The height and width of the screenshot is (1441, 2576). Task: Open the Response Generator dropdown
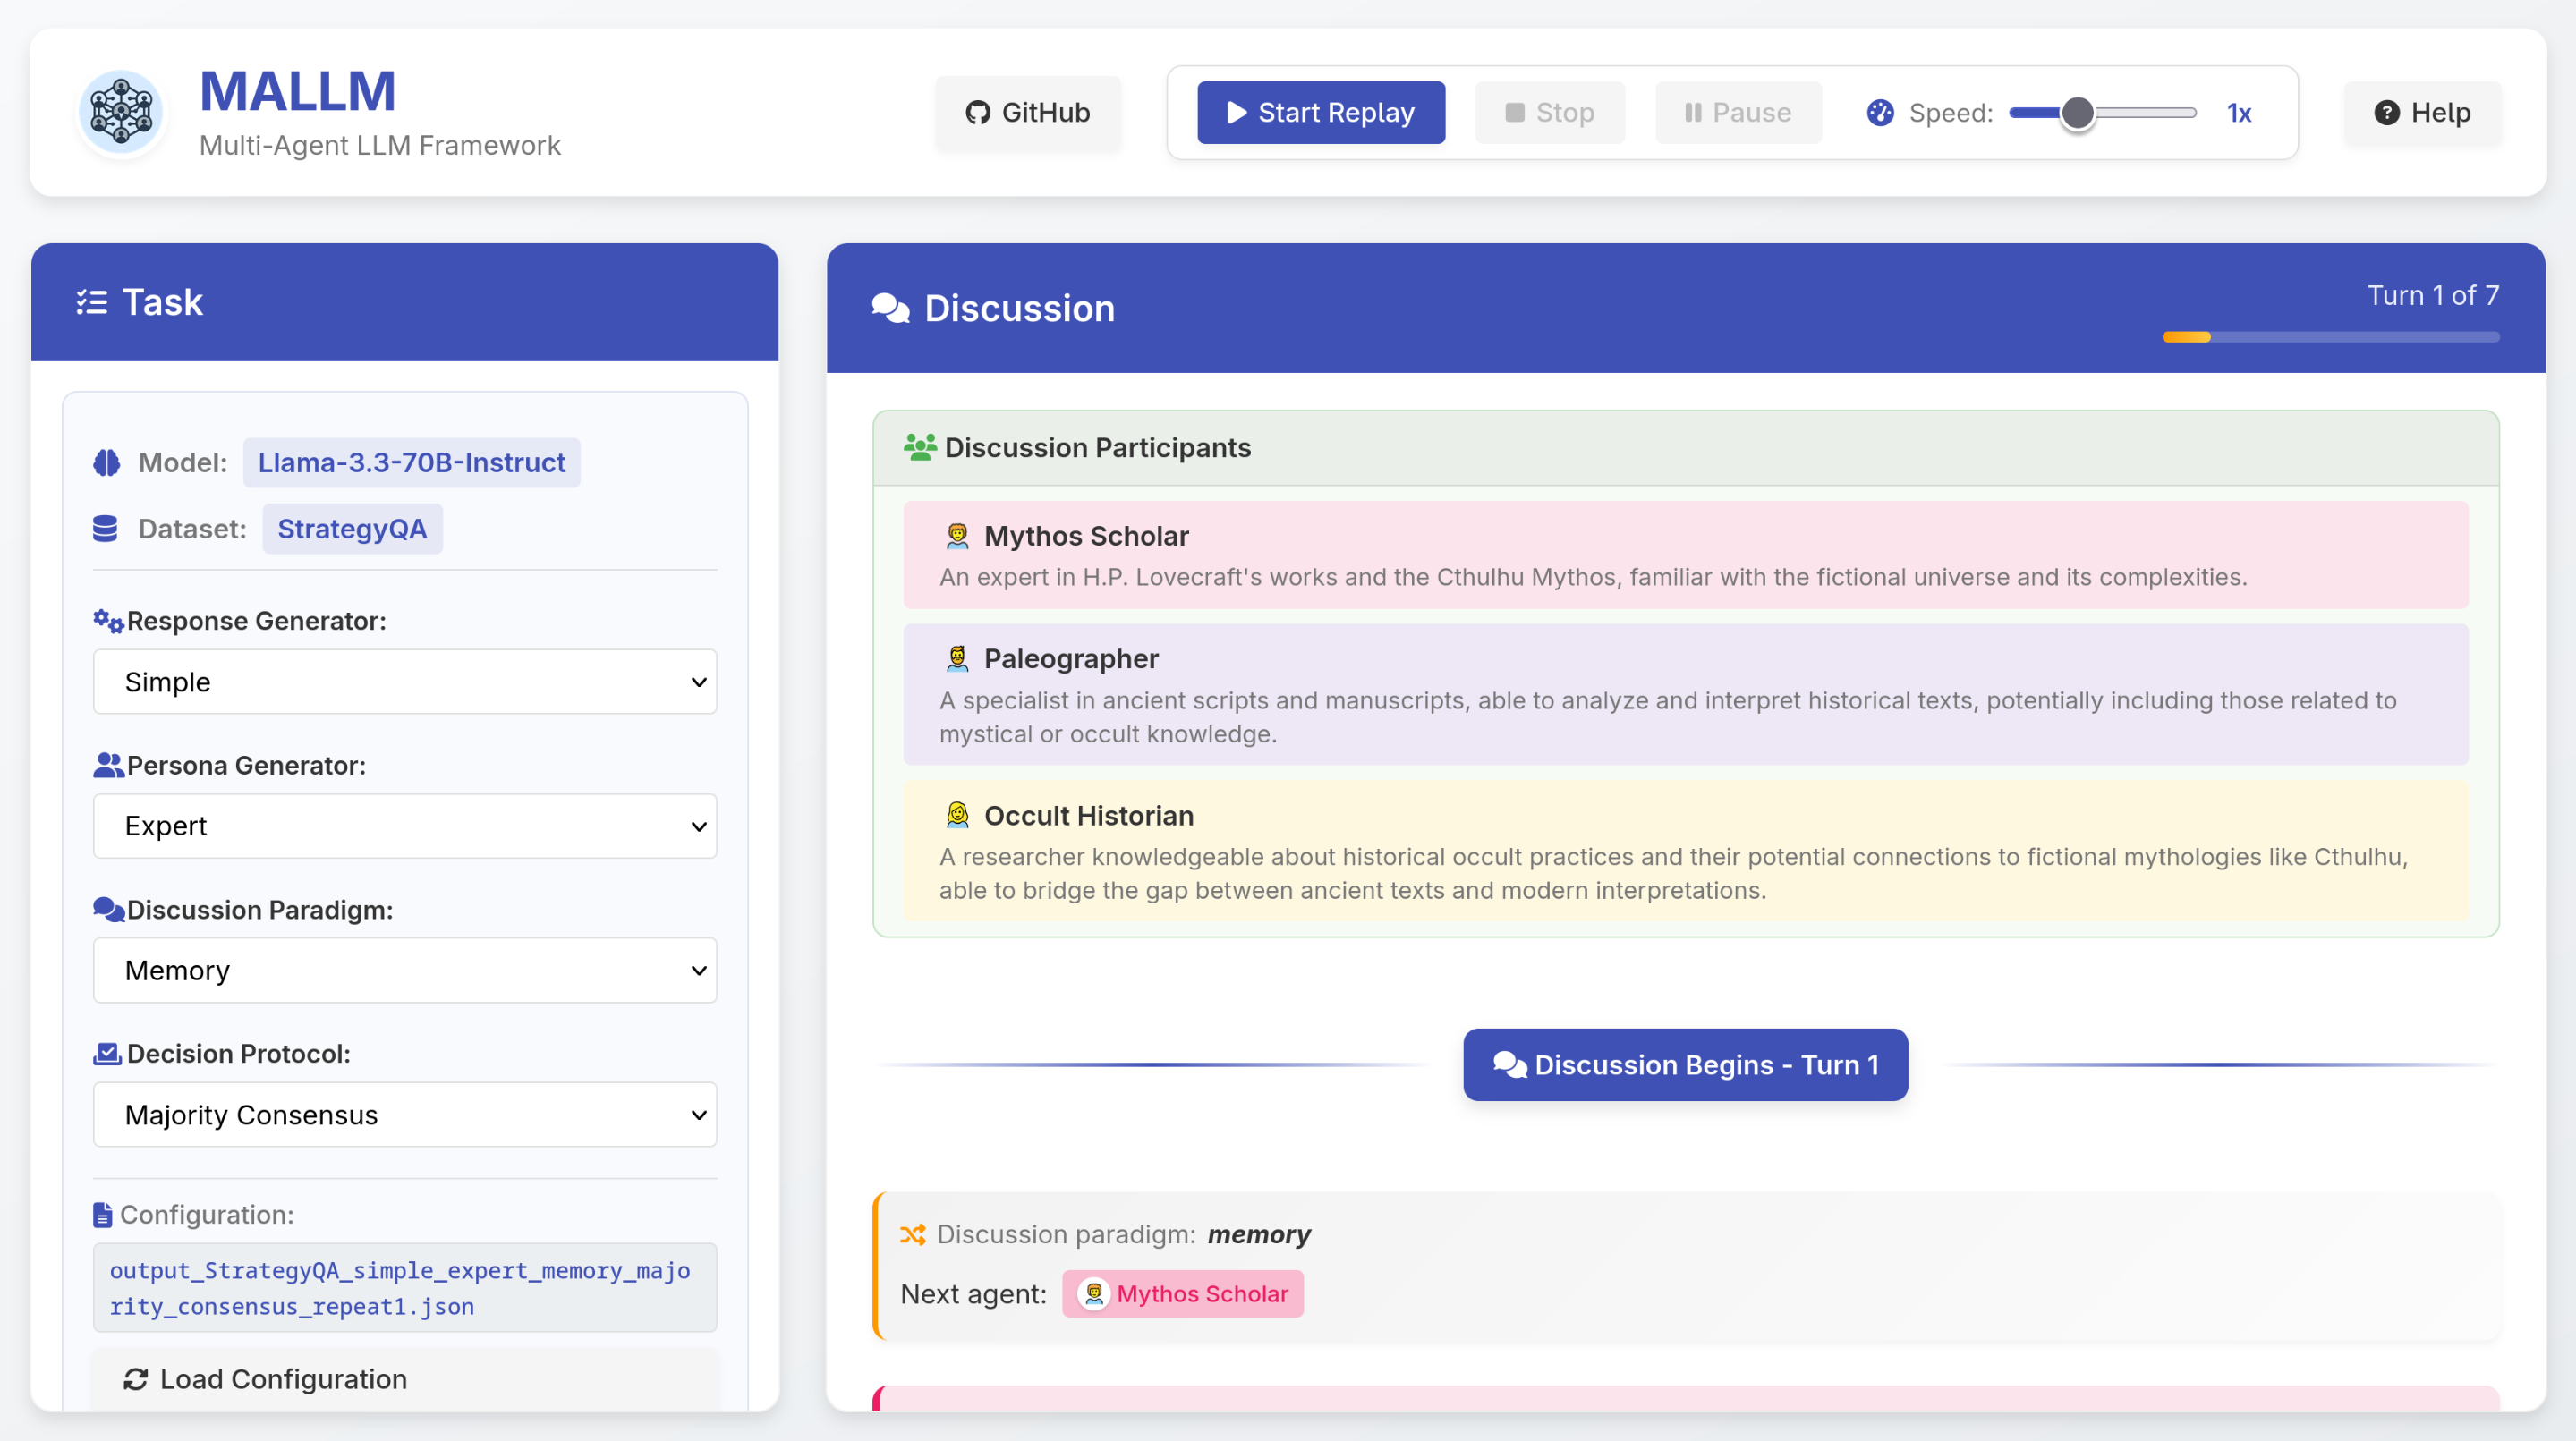[405, 682]
